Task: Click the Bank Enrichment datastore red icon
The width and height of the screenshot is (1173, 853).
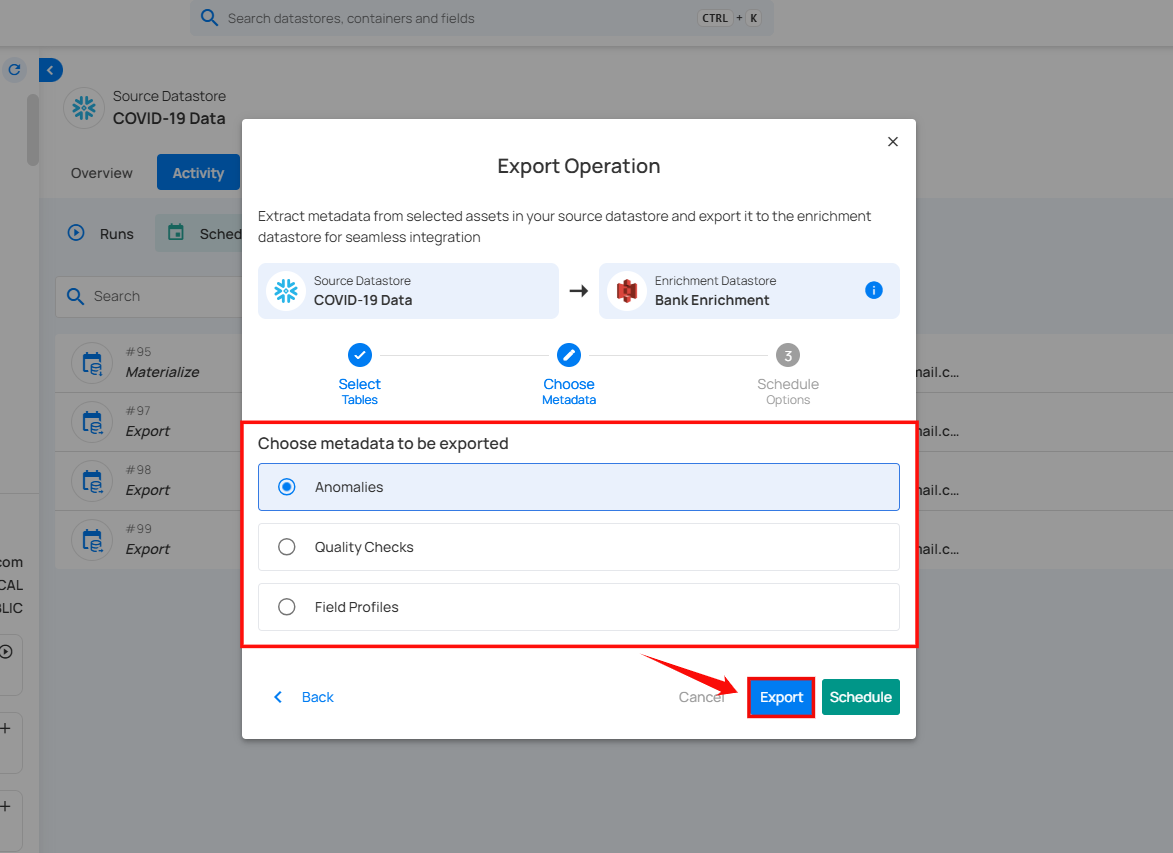Action: tap(627, 291)
